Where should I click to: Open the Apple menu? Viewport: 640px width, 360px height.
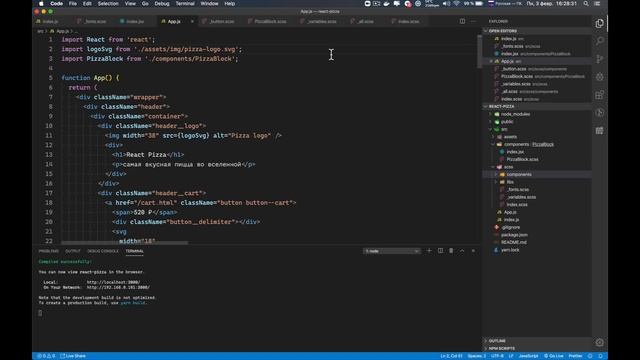pos(41,4)
